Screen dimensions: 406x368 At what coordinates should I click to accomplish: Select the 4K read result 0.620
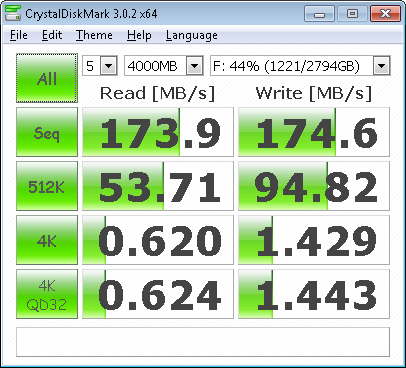[x=158, y=240]
